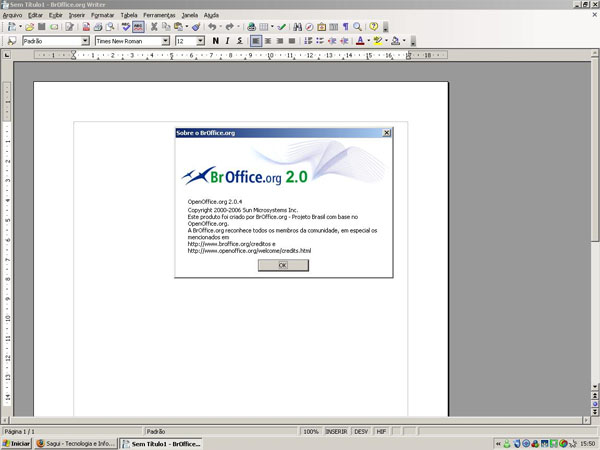This screenshot has height=450, width=600.
Task: Open a file with the folder icon
Action: (29, 27)
